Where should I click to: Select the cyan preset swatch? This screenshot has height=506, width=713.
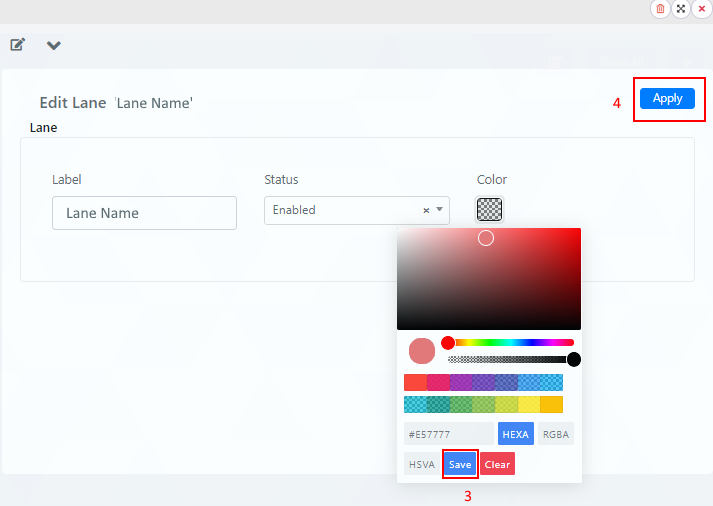[x=415, y=404]
